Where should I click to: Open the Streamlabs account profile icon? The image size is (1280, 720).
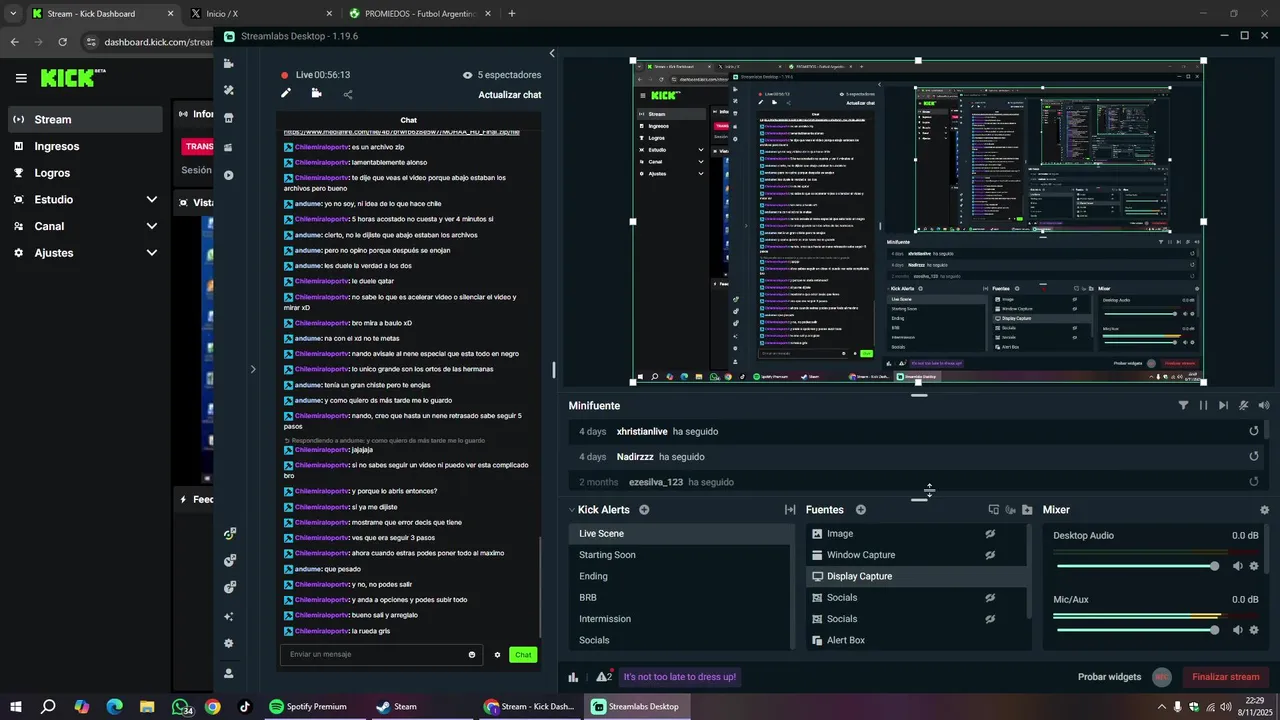tap(229, 673)
